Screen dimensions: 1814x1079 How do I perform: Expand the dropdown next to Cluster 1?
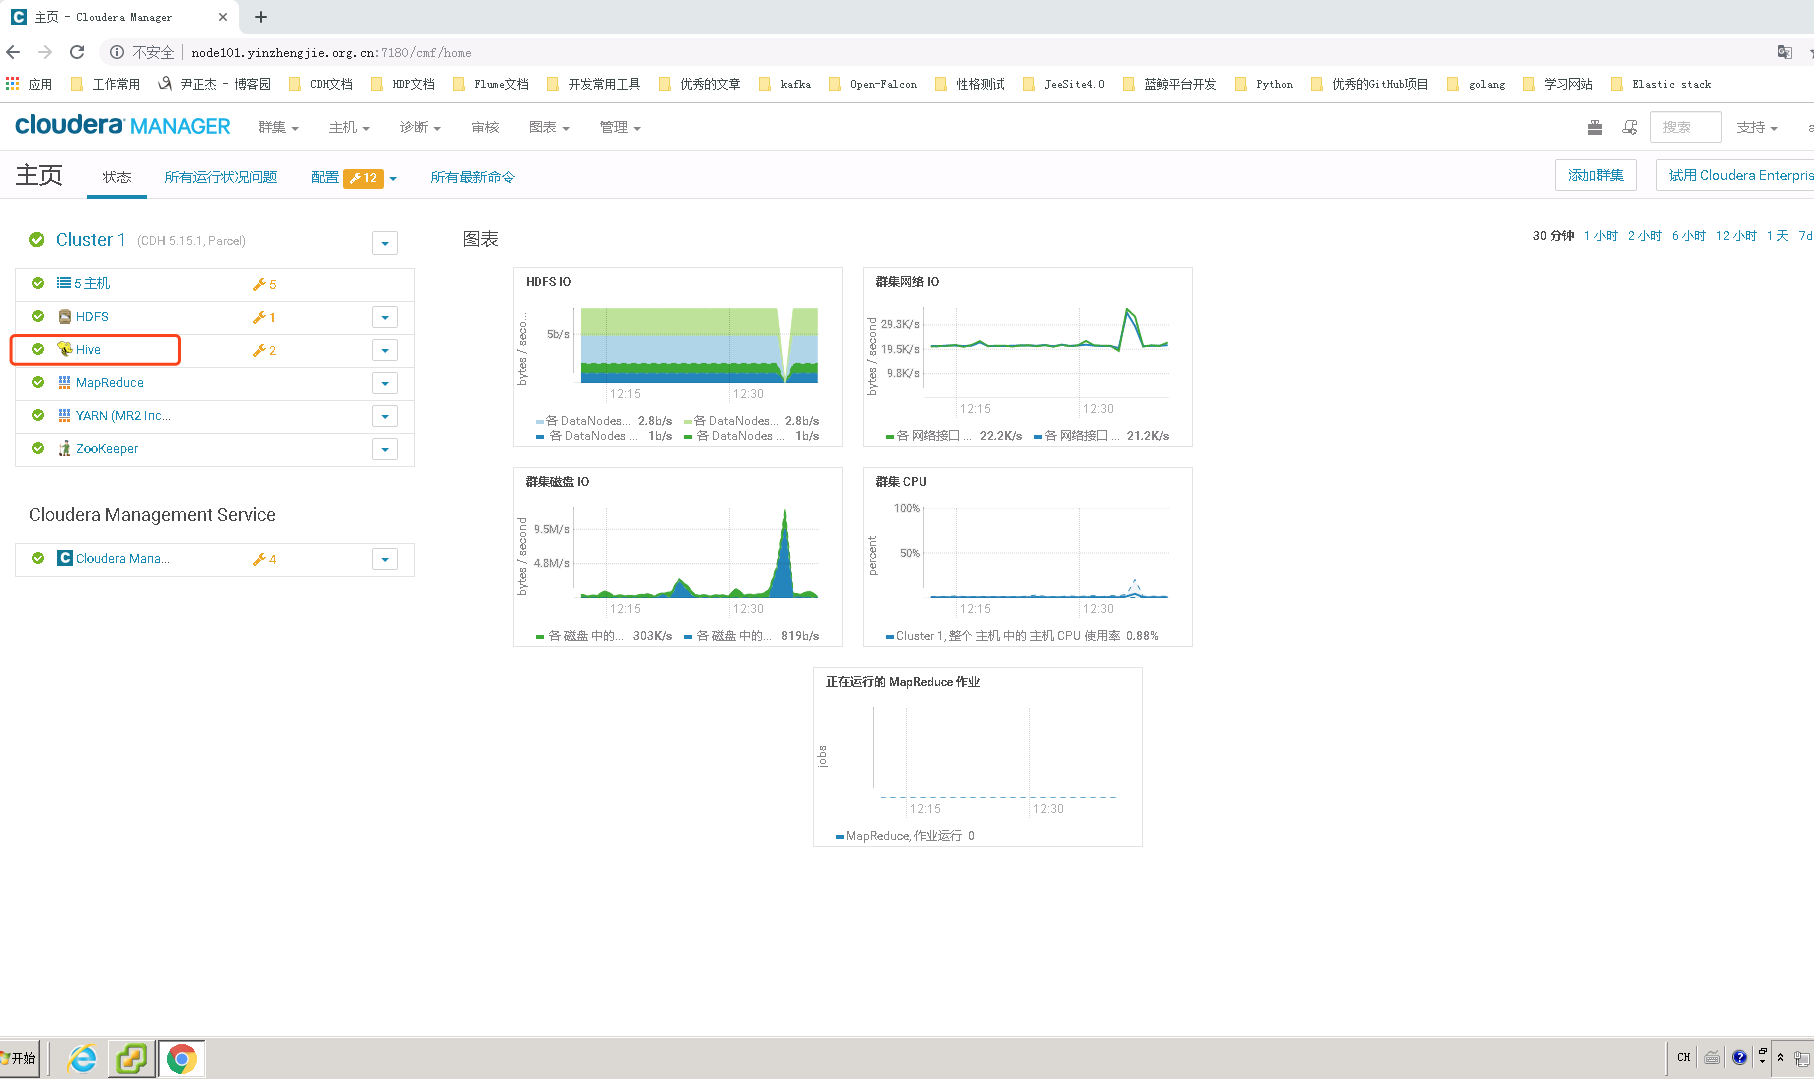(385, 242)
